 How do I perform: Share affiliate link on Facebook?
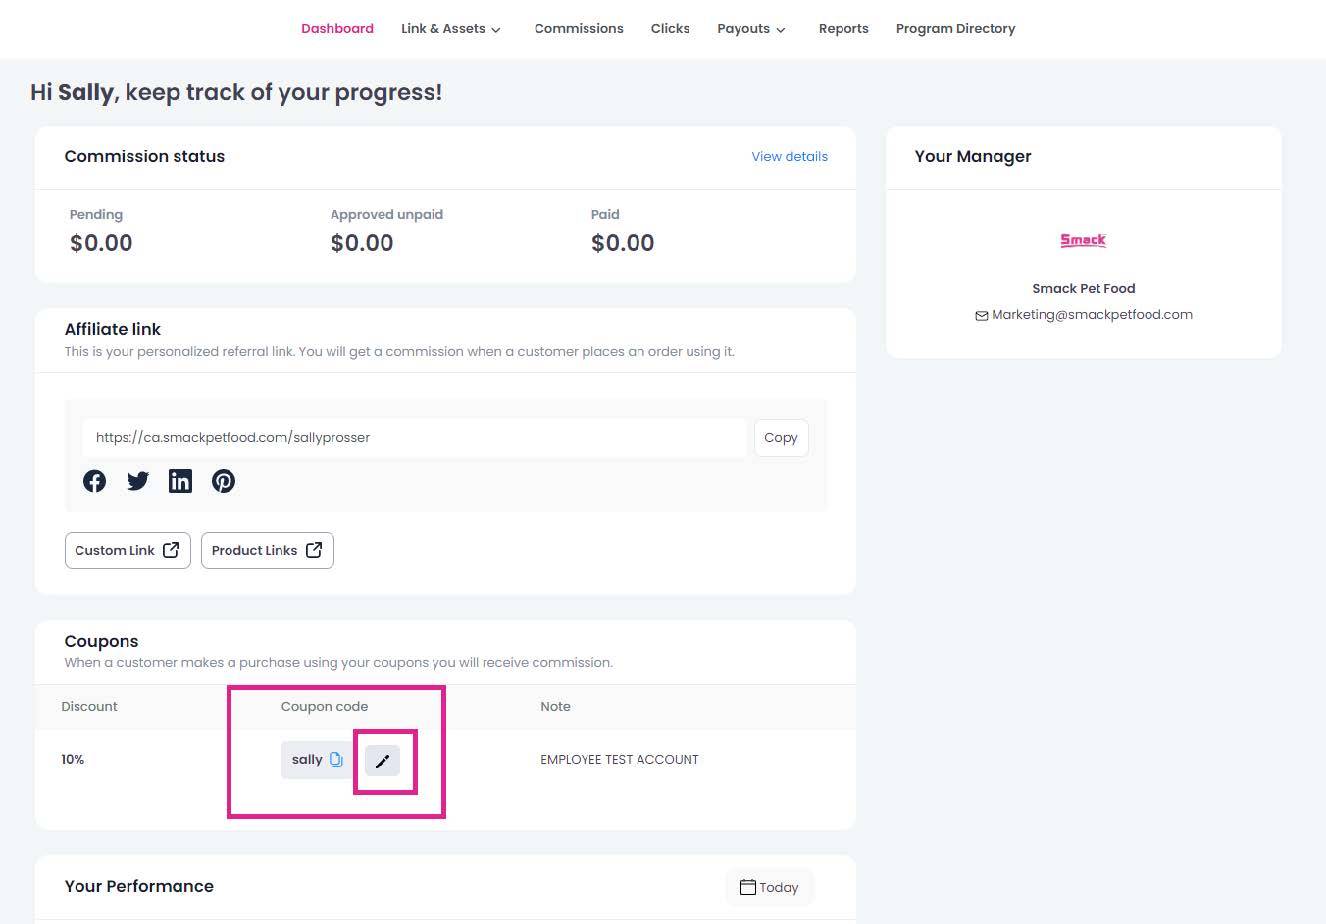click(95, 481)
